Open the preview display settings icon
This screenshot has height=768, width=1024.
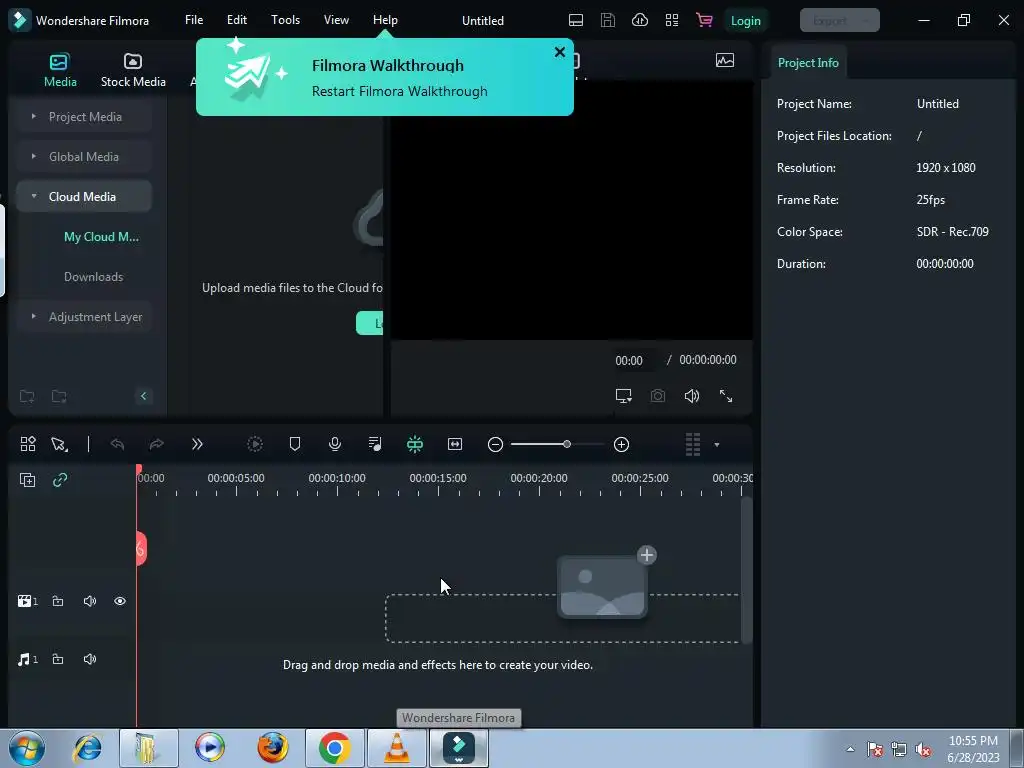(624, 396)
